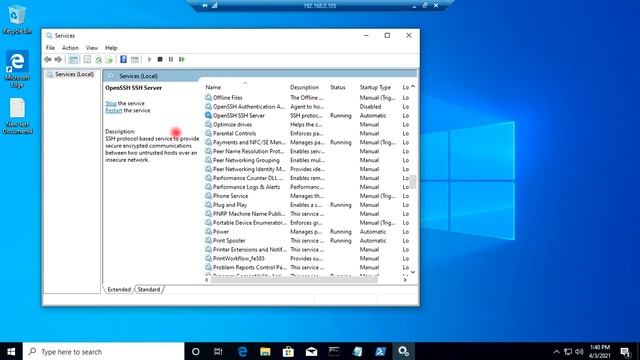Stop the service with the square icon
This screenshot has width=640, height=360.
[160, 60]
